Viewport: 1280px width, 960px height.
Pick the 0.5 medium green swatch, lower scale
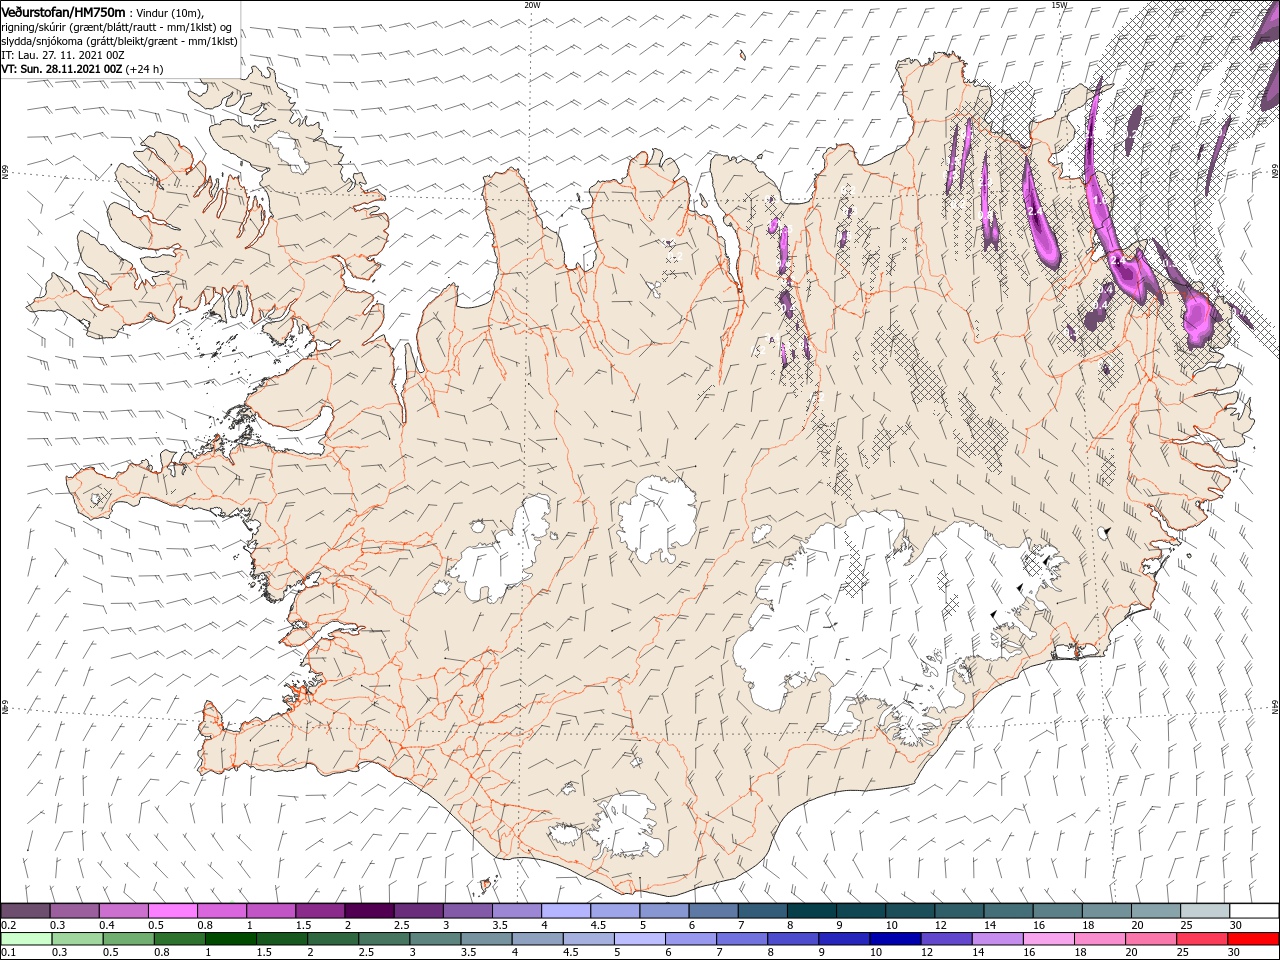pyautogui.click(x=128, y=939)
